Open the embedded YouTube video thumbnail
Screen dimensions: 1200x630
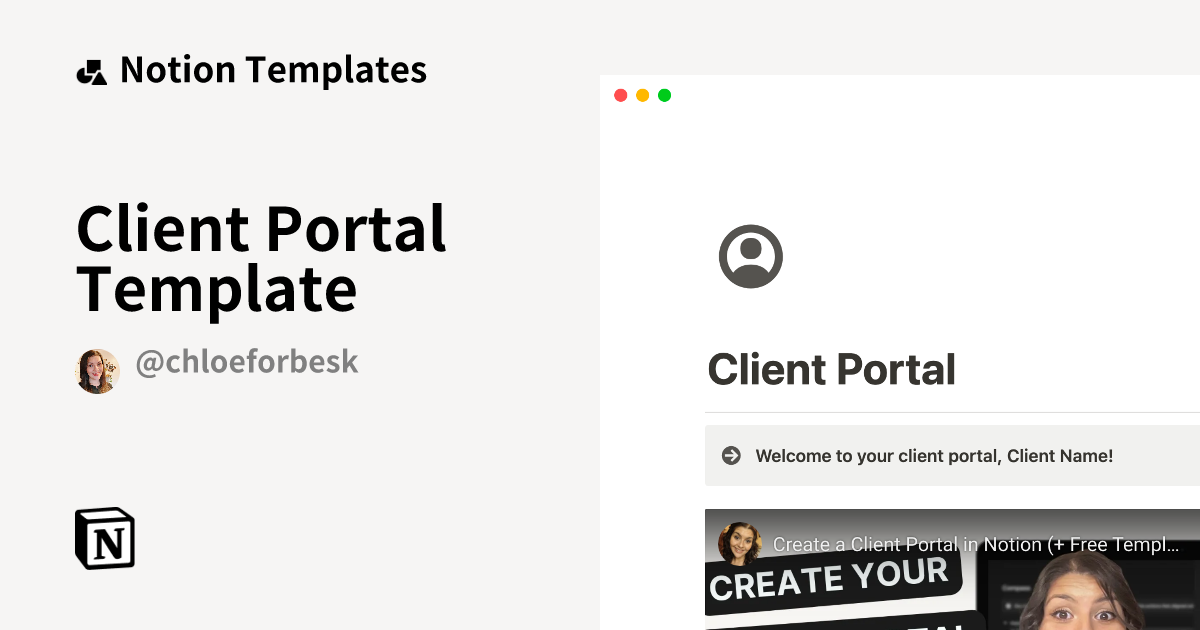[952, 570]
